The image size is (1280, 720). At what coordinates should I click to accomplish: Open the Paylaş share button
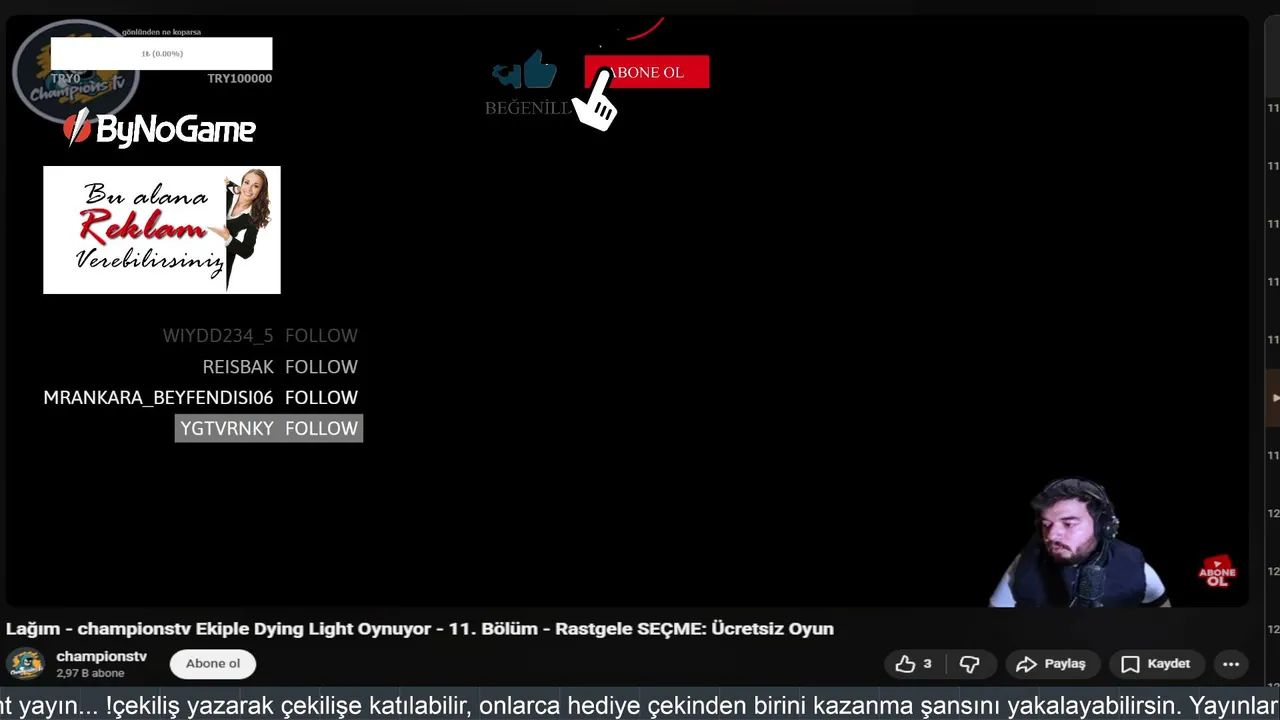click(1051, 664)
